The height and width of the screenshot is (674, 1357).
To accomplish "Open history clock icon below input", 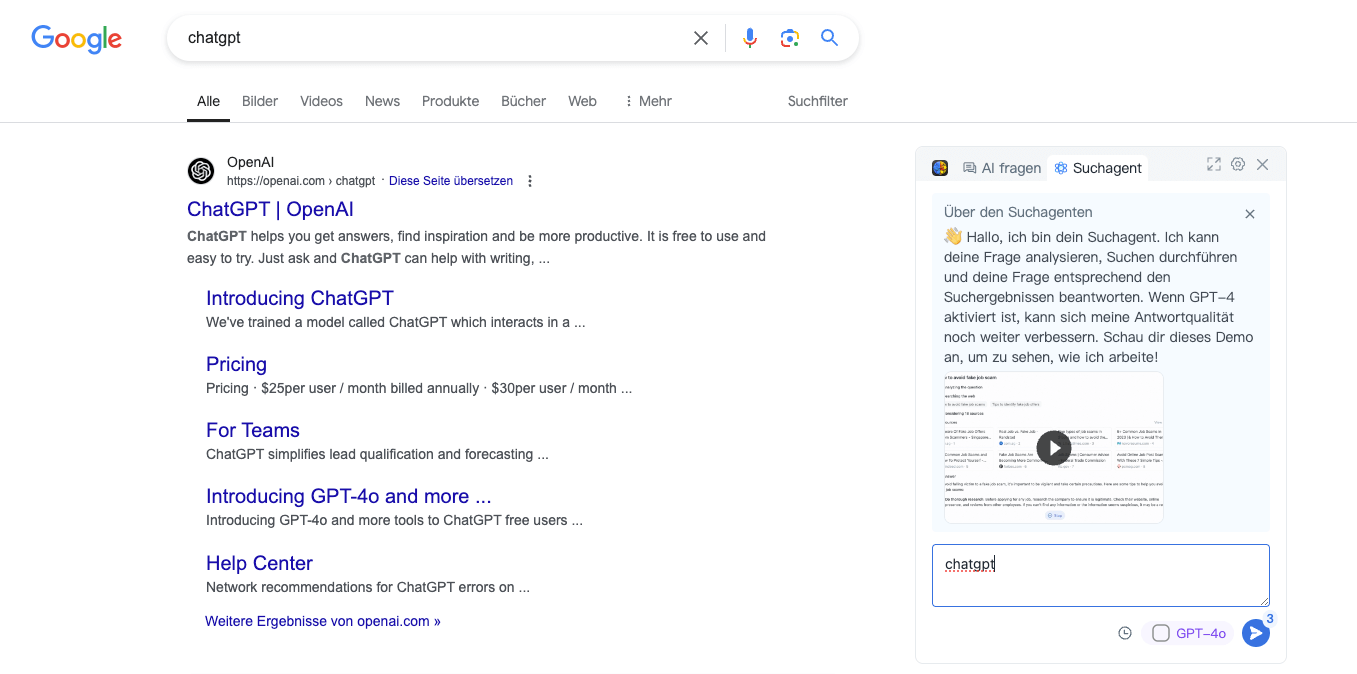I will [1125, 633].
